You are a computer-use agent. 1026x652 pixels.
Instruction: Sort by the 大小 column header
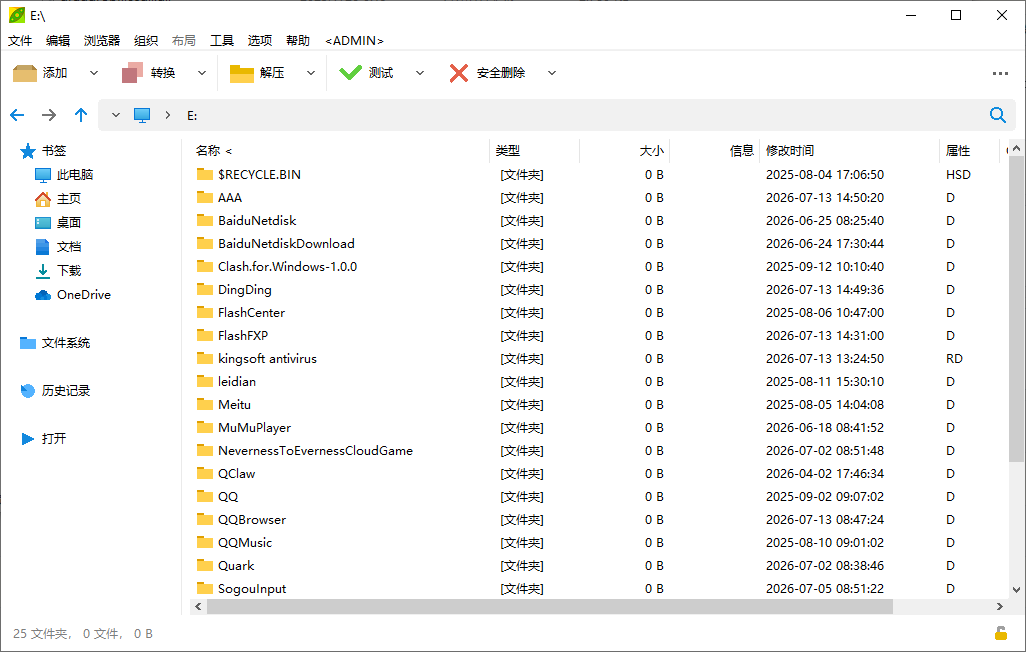click(x=625, y=151)
